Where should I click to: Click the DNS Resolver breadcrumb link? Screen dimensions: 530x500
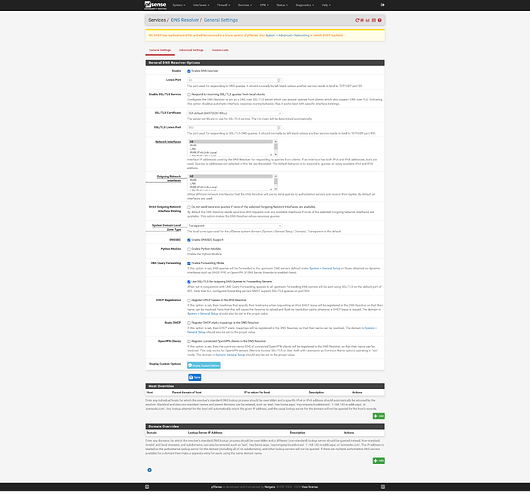point(185,20)
